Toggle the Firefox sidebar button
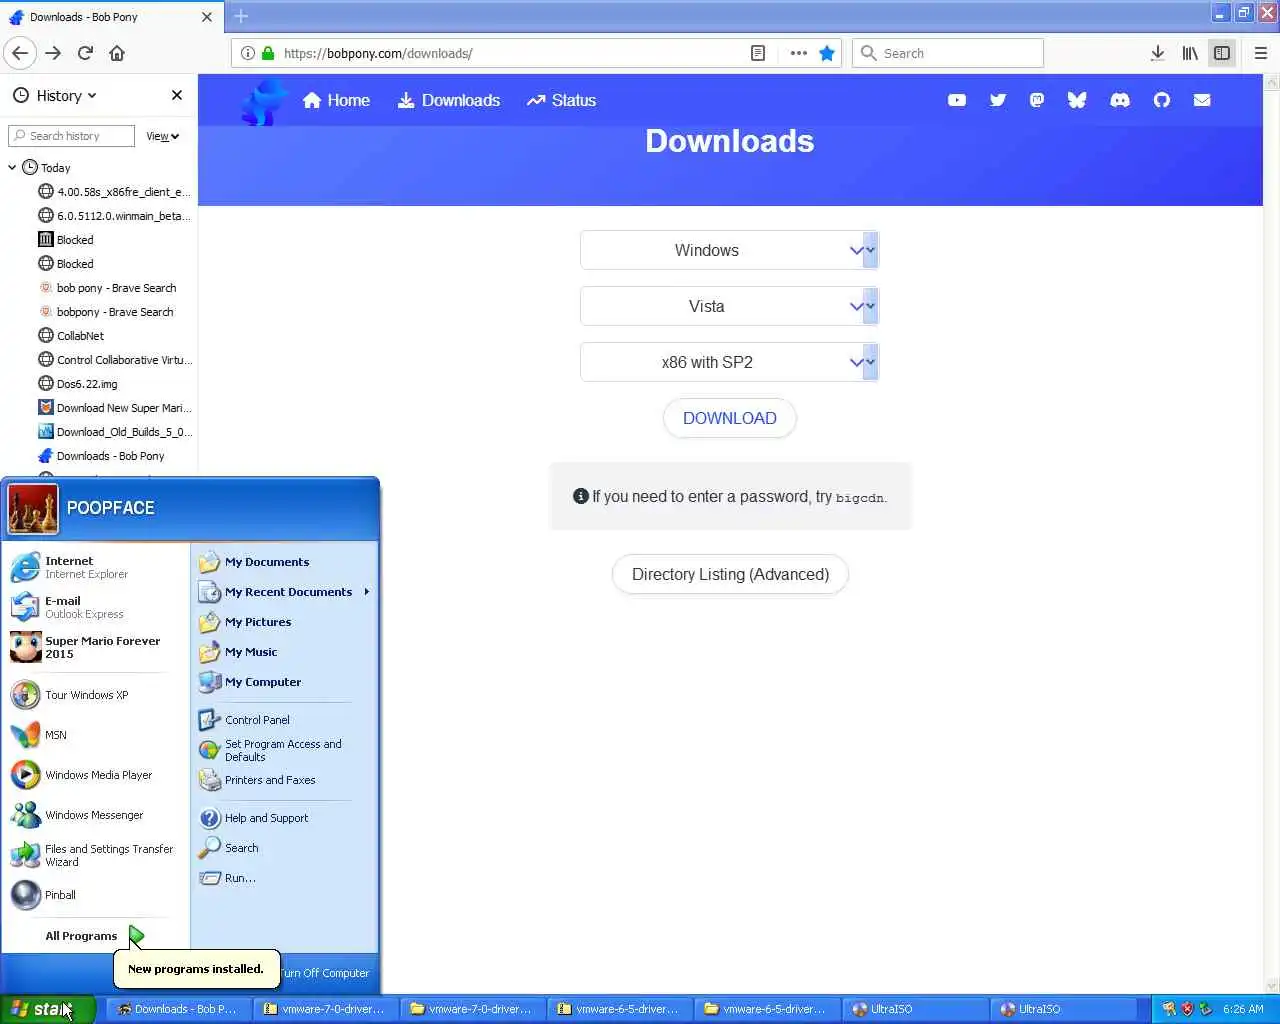This screenshot has height=1024, width=1280. pyautogui.click(x=1222, y=53)
